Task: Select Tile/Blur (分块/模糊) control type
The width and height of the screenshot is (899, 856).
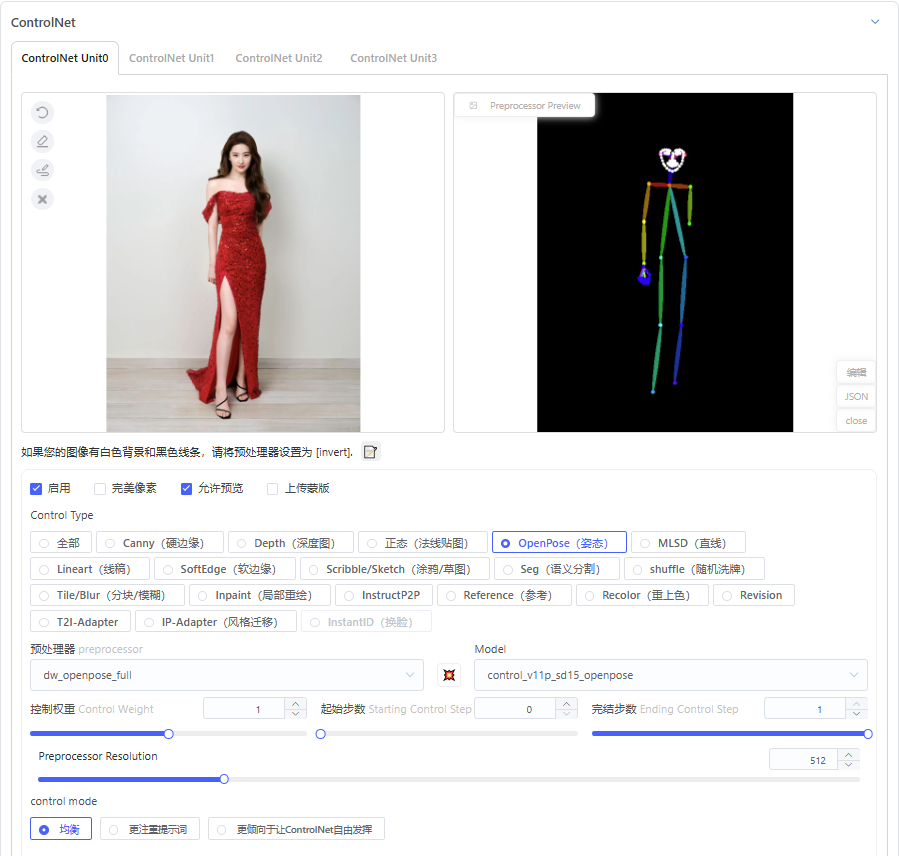Action: pyautogui.click(x=107, y=595)
